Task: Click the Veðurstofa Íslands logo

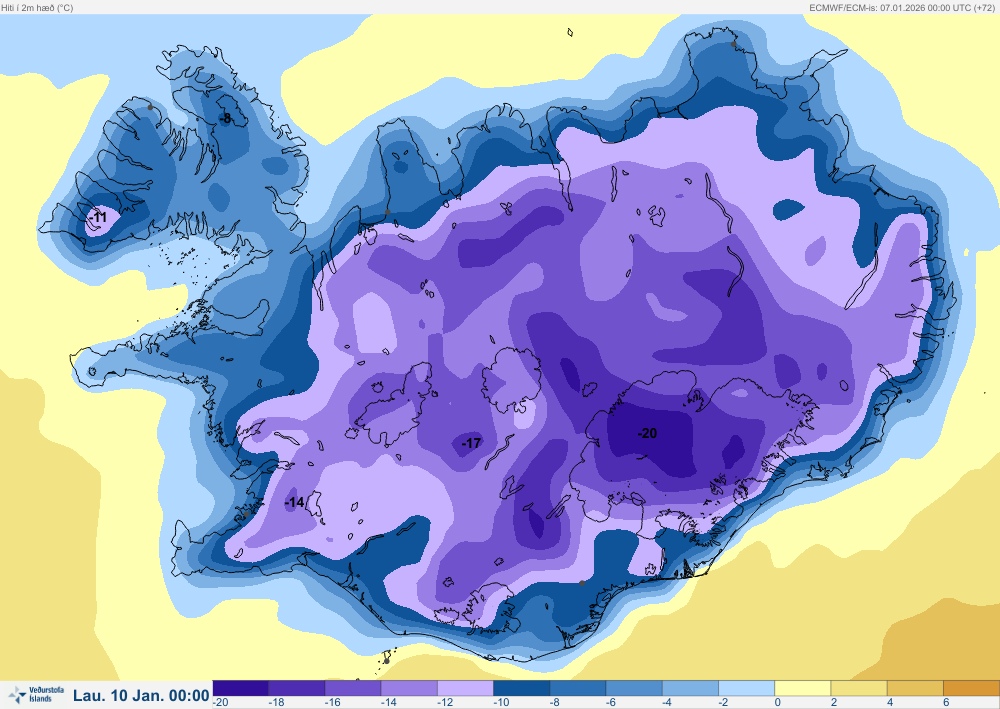Action: tap(36, 694)
